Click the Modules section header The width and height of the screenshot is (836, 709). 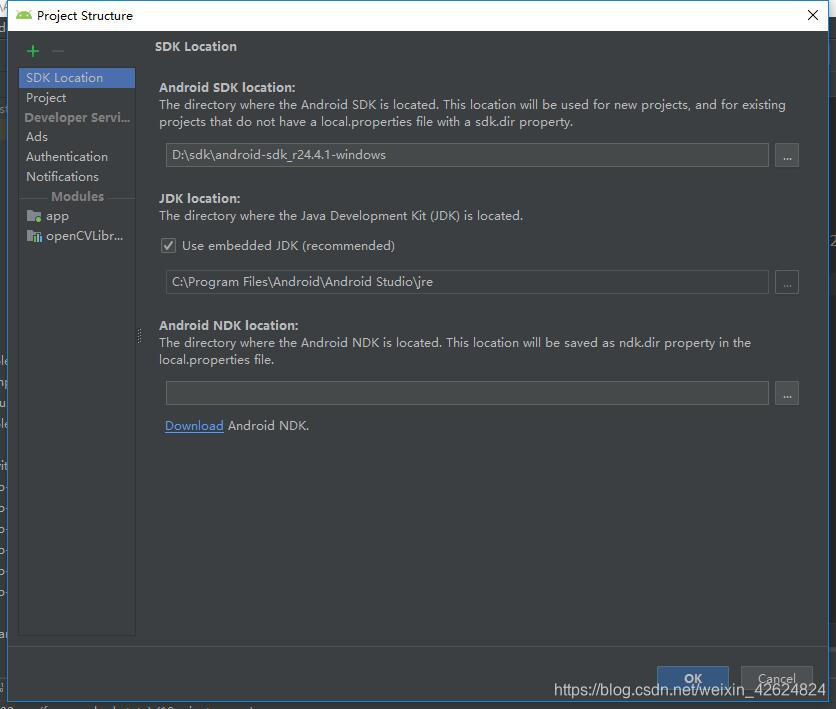[78, 197]
